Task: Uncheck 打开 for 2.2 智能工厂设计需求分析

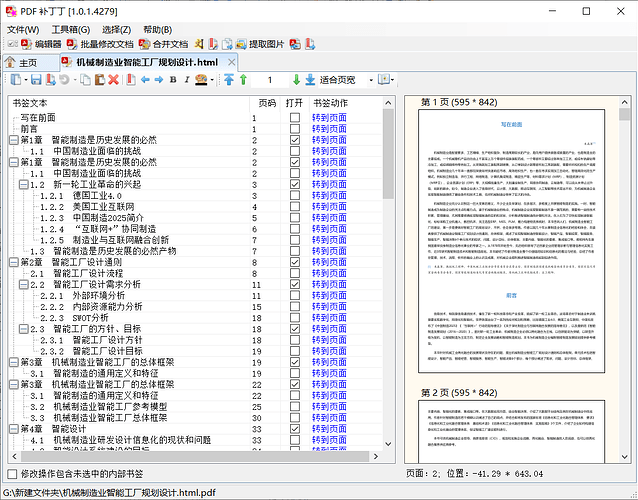Action: click(x=295, y=284)
